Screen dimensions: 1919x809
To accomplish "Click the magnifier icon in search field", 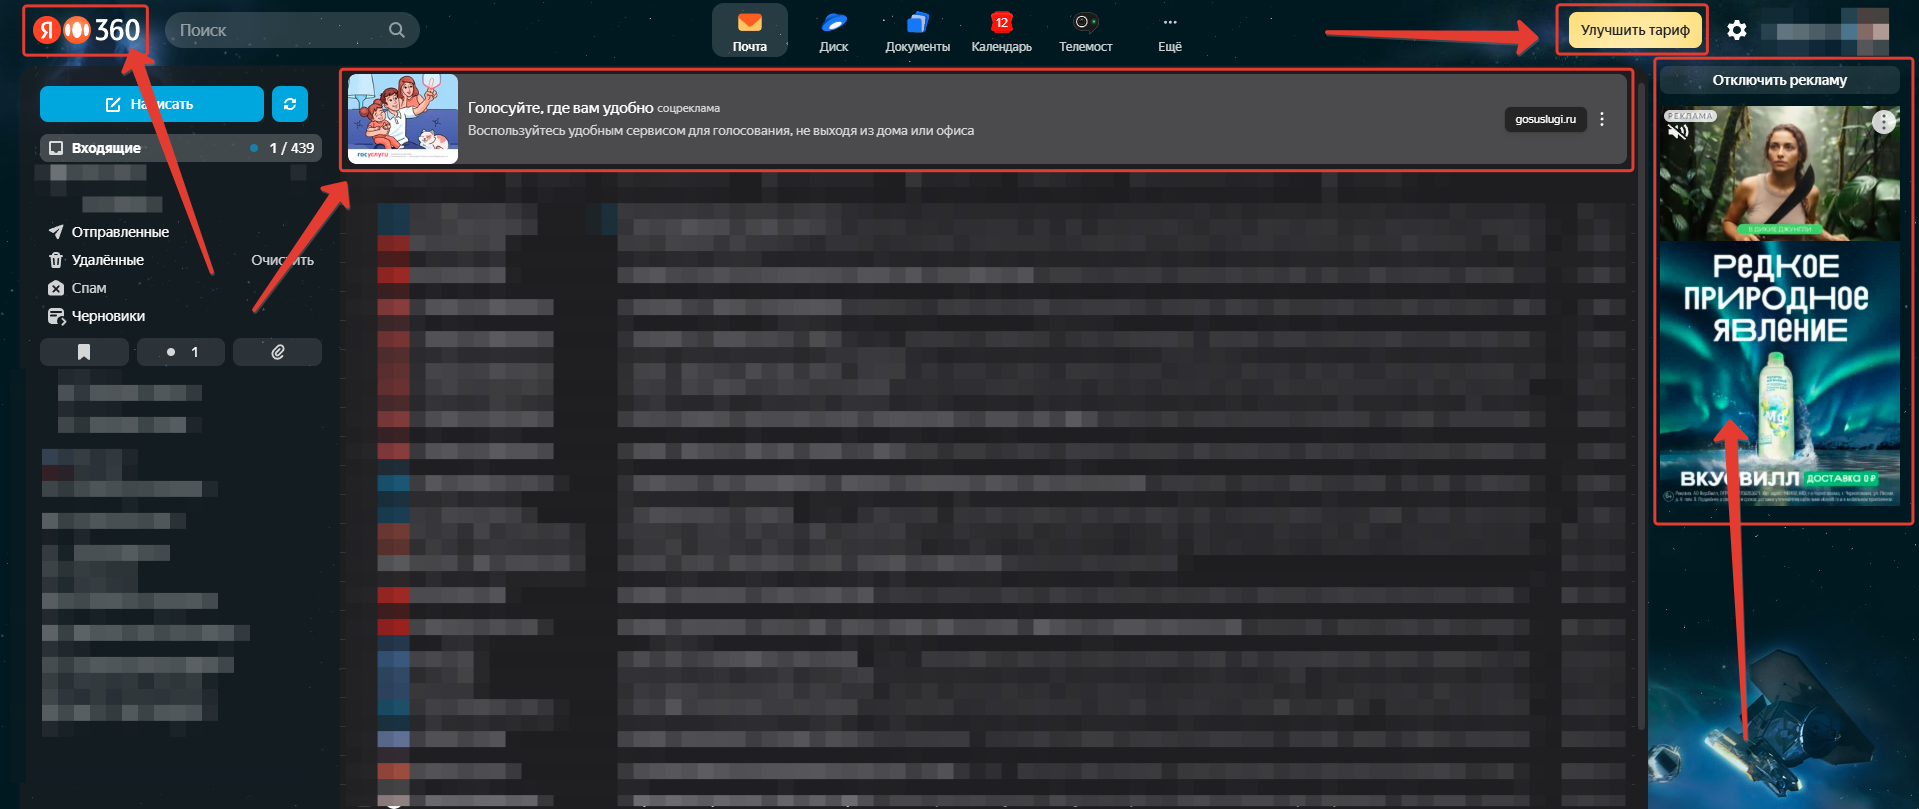I will click(x=397, y=30).
